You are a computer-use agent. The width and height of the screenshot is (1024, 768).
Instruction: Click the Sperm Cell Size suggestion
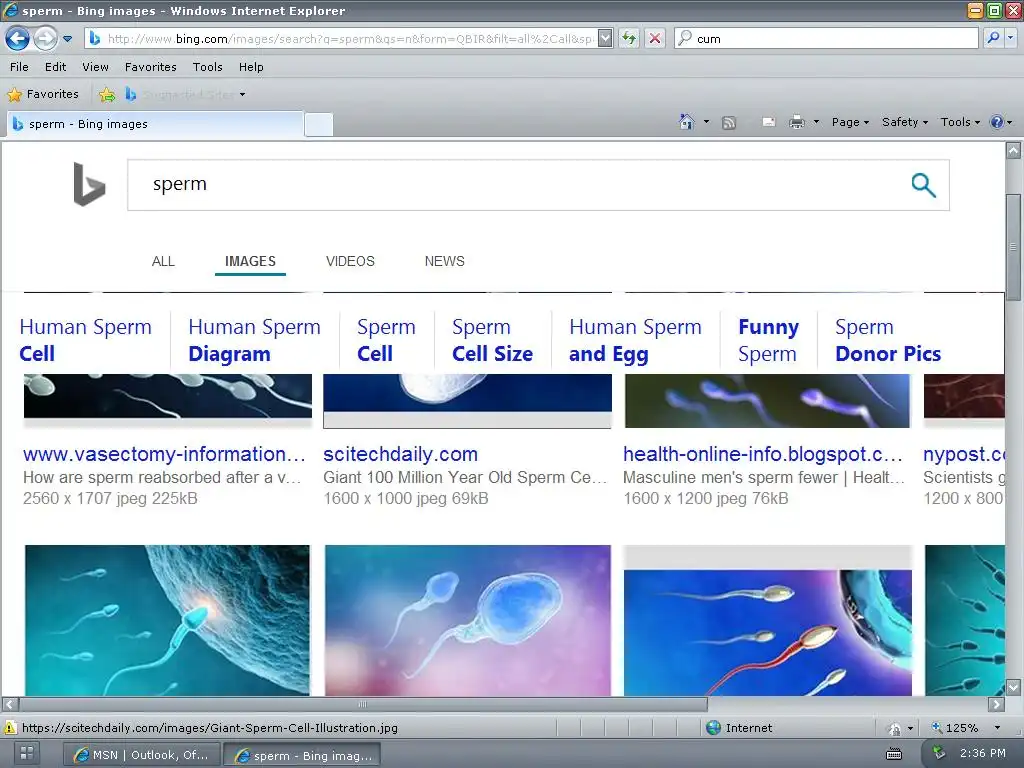492,340
